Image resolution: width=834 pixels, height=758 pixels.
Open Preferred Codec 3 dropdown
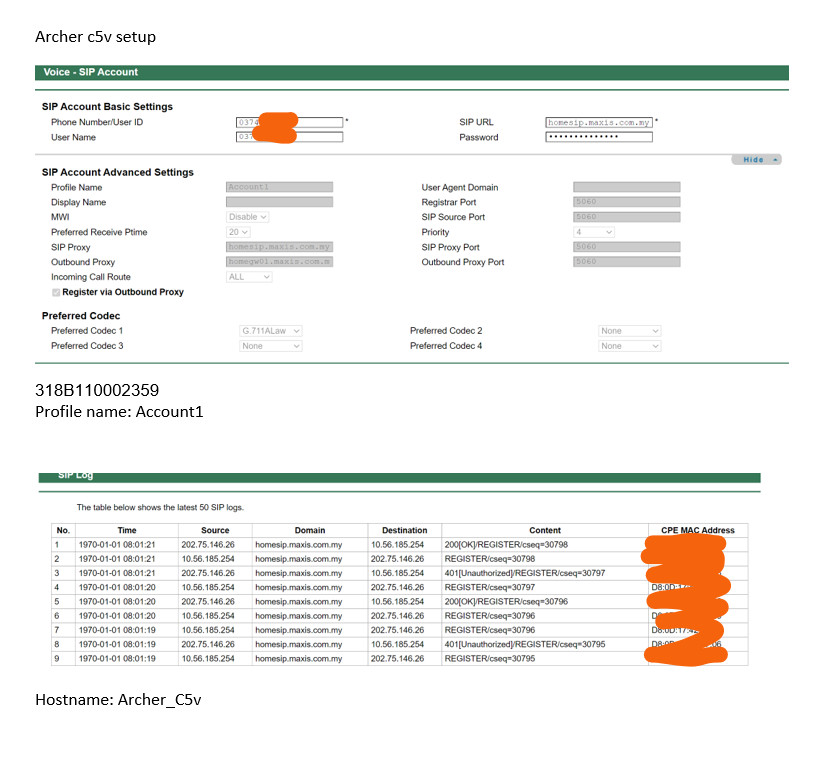(x=271, y=346)
